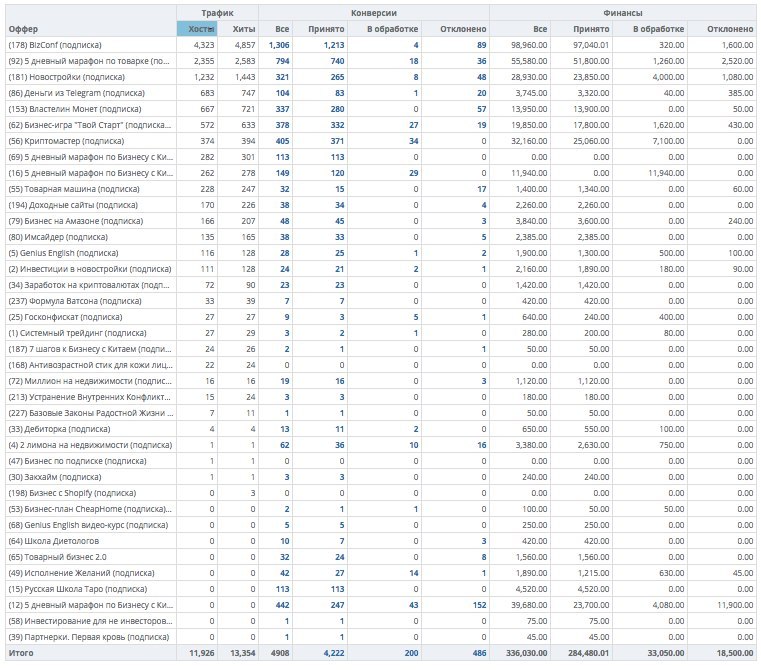
Task: Select the (64) Школа Диетологов offer
Action: pos(53,541)
